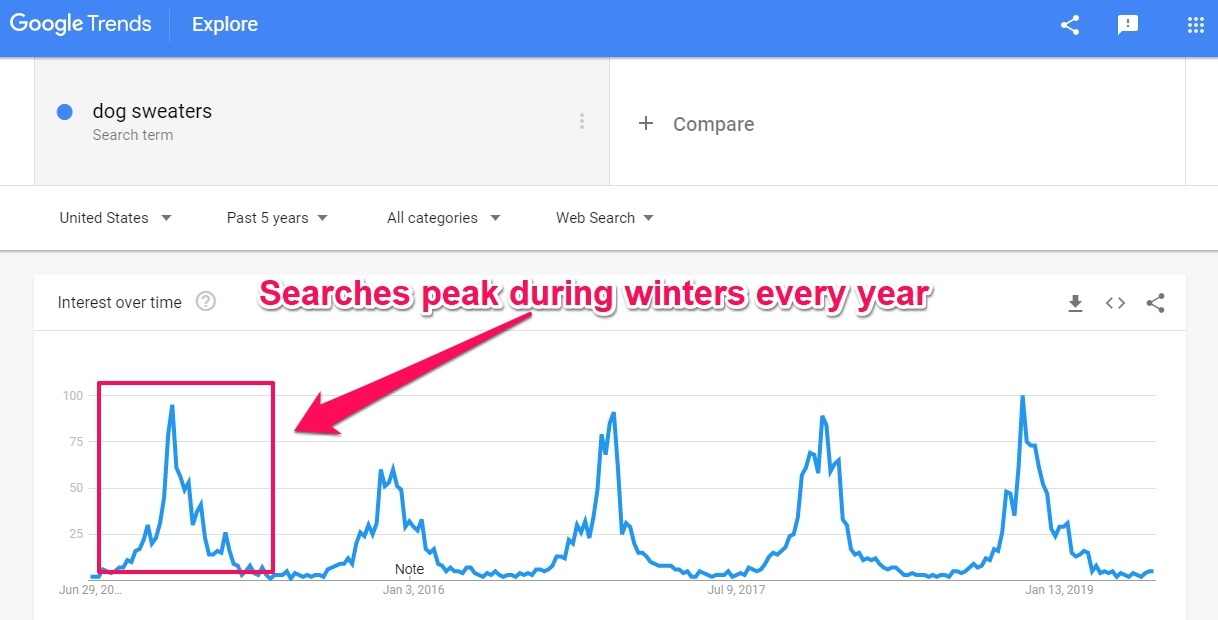Share the Interest over time chart

[1156, 303]
